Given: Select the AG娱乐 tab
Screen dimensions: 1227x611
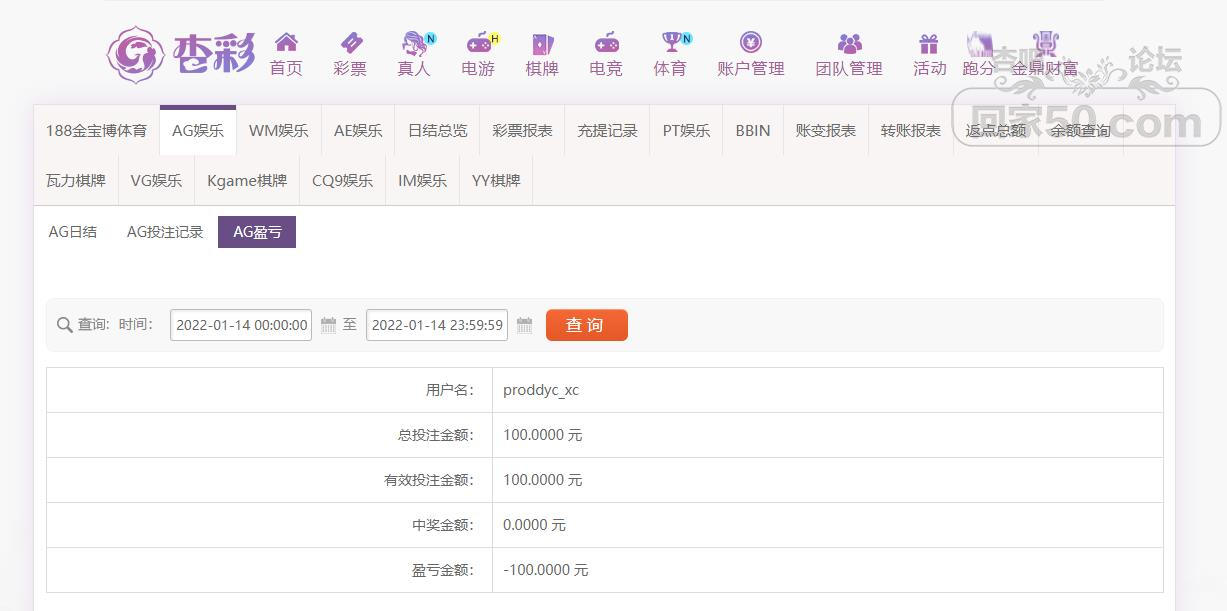Looking at the screenshot, I should [197, 130].
